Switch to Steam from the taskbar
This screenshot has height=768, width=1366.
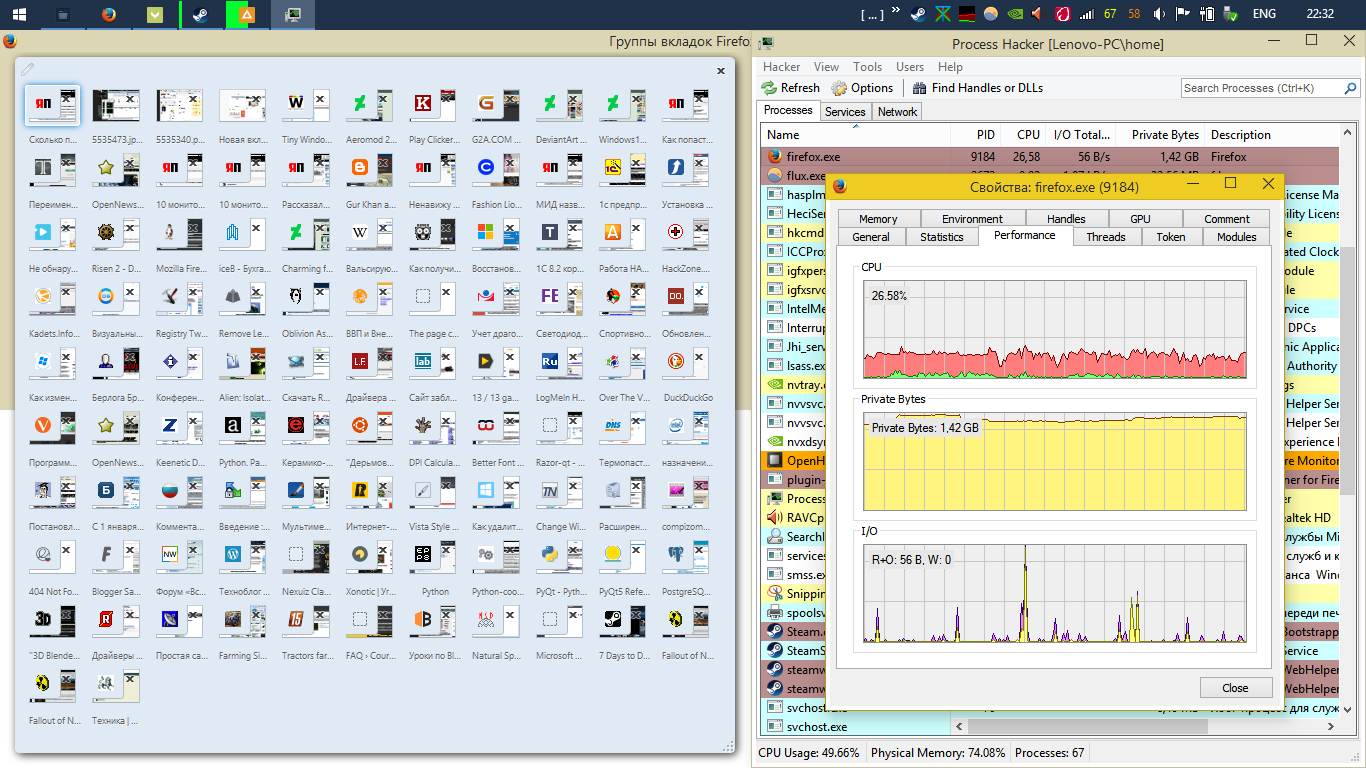tap(200, 14)
